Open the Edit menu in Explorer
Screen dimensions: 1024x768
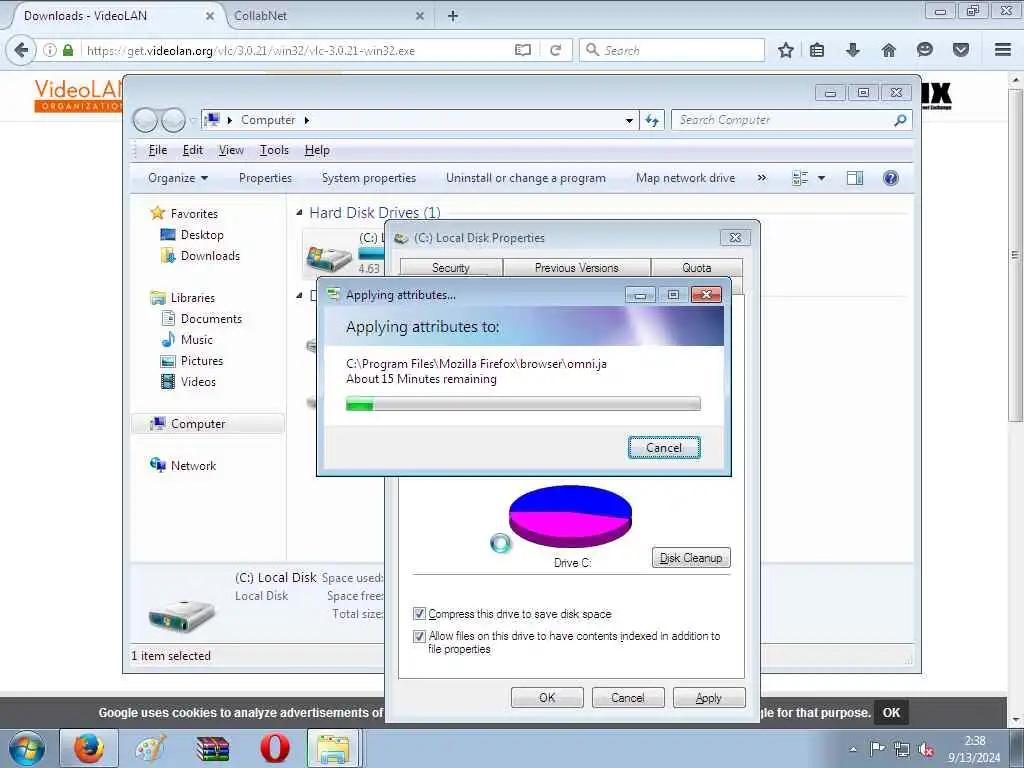click(x=192, y=150)
